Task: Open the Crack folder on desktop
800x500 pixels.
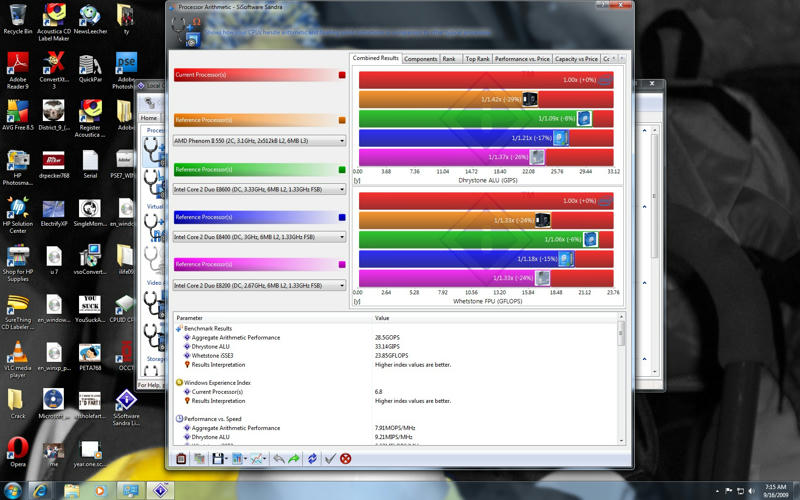Action: (18, 403)
